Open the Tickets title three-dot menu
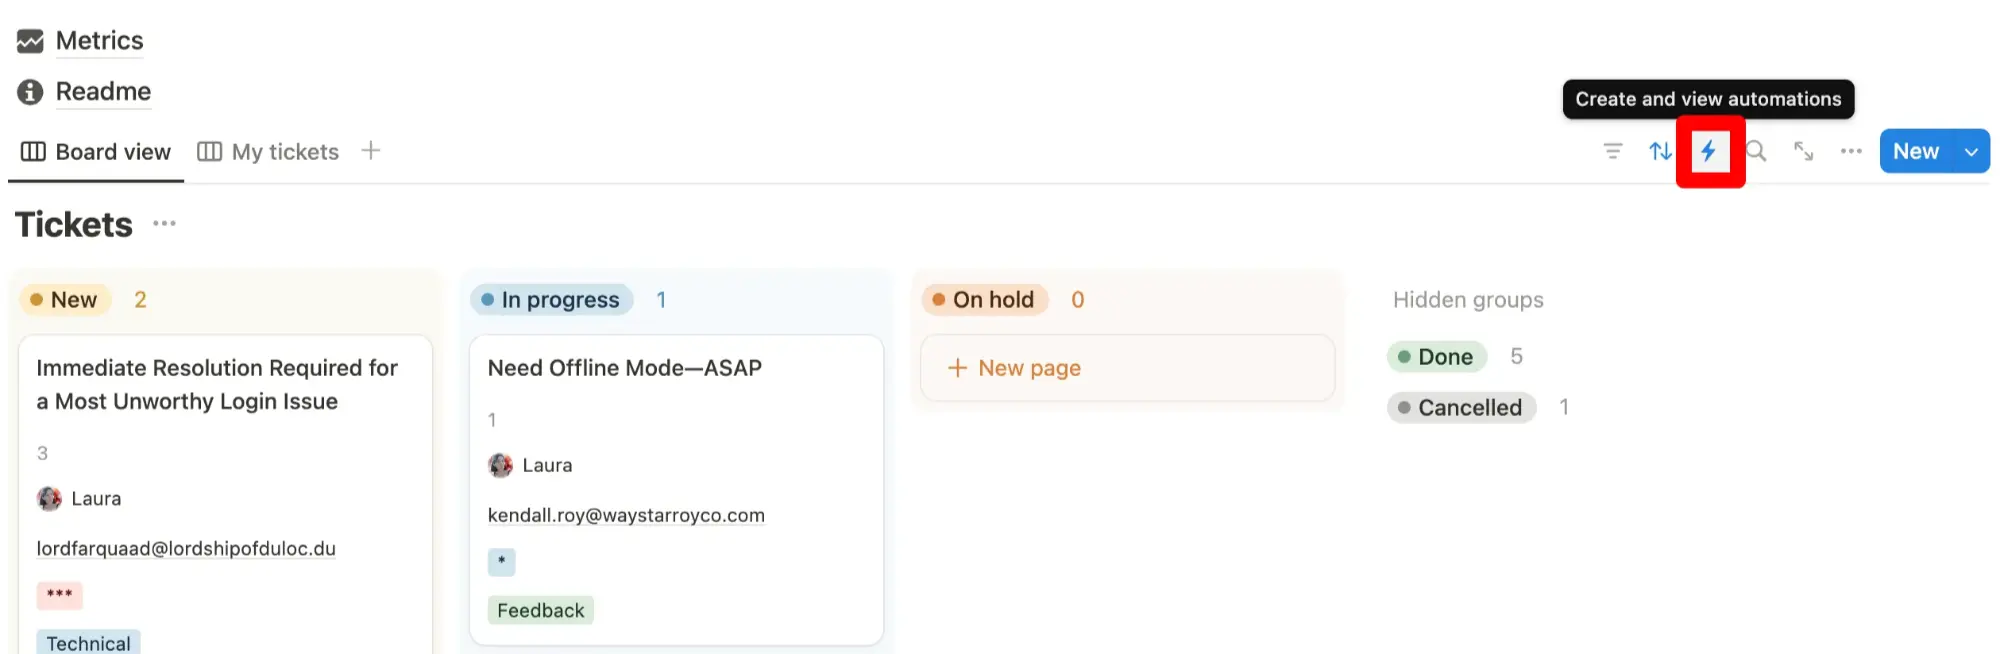This screenshot has height=654, width=2000. click(x=165, y=224)
